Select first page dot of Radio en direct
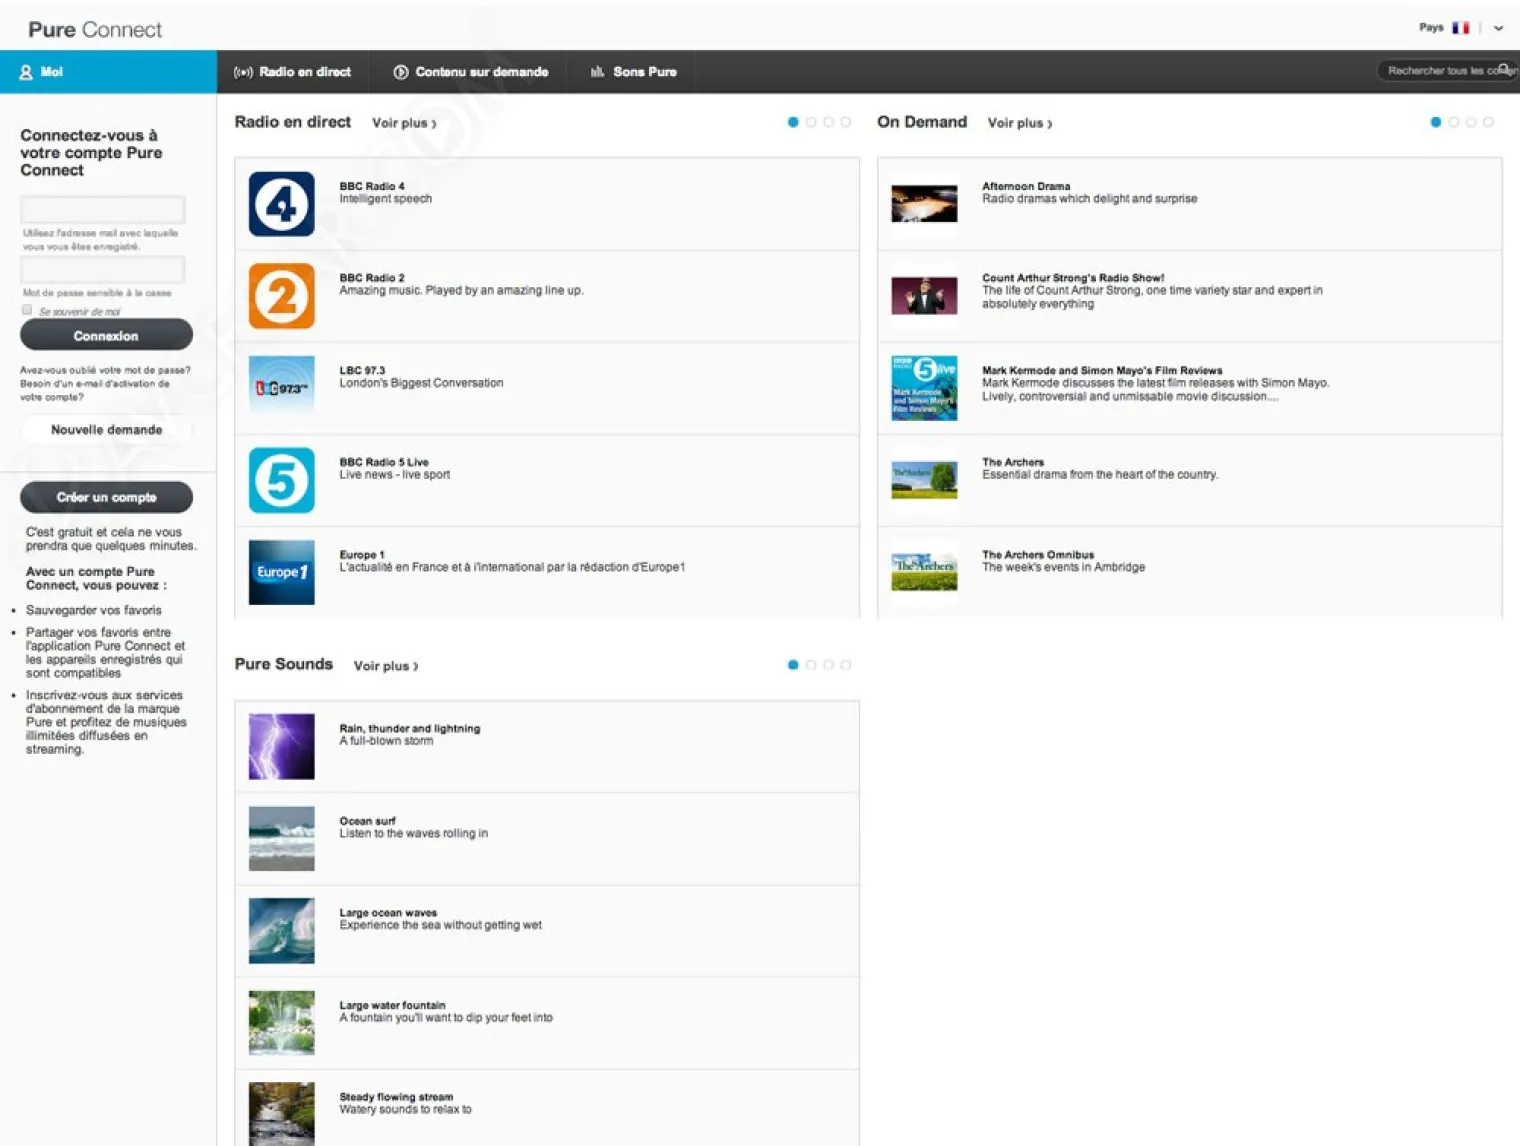Screen dimensions: 1520x1146 tap(793, 122)
